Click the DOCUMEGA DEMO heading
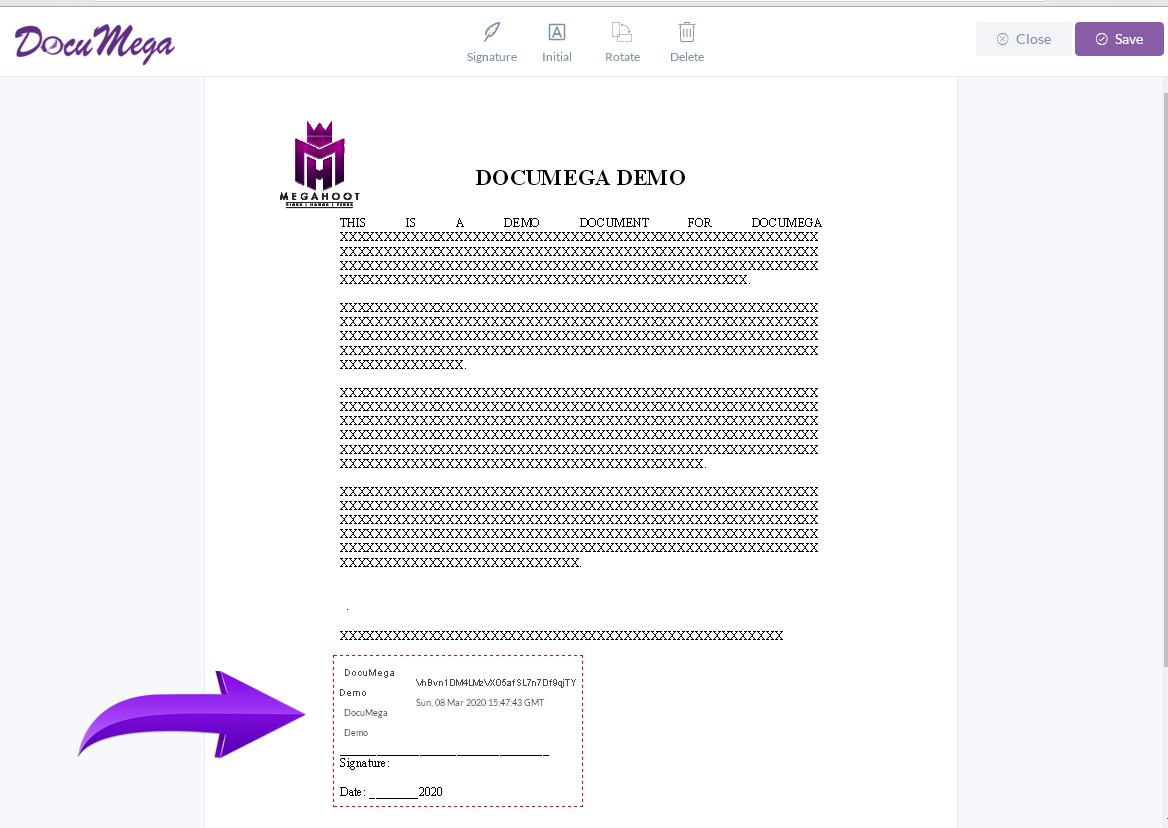This screenshot has height=828, width=1168. coord(580,177)
